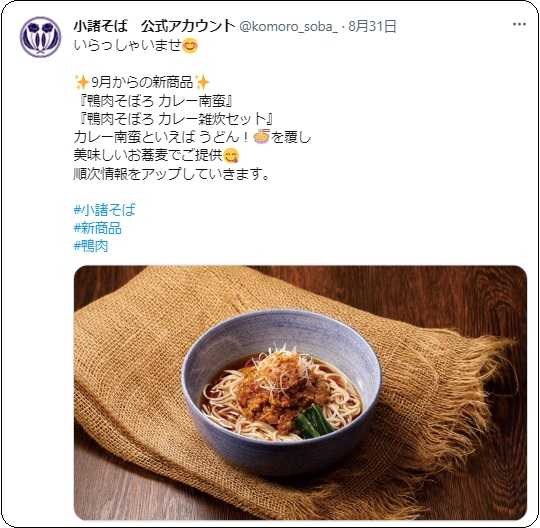Click the sparkle emoji before 9月からの新商品
540x528 pixels.
coord(82,82)
